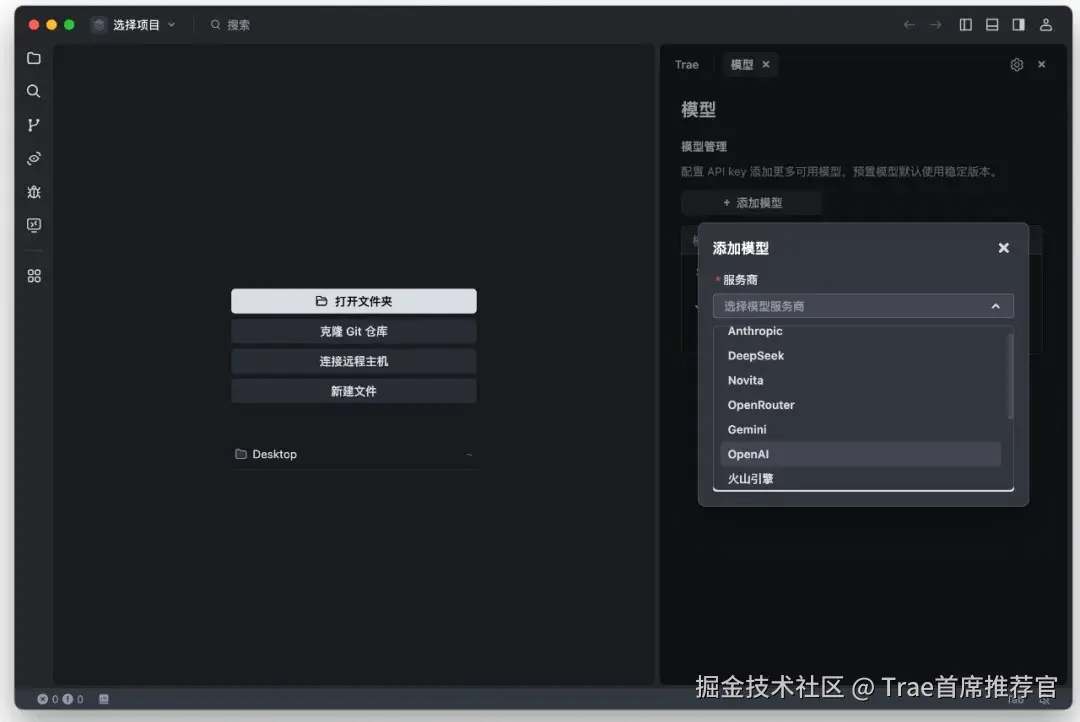Open the user account icon
The height and width of the screenshot is (722, 1080).
(x=1046, y=25)
